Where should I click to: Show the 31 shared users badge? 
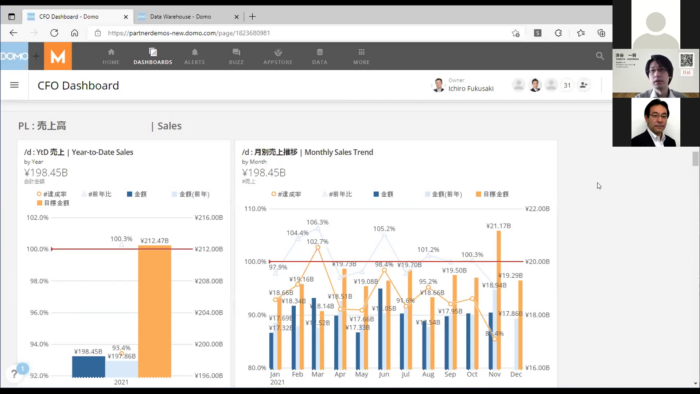click(567, 85)
